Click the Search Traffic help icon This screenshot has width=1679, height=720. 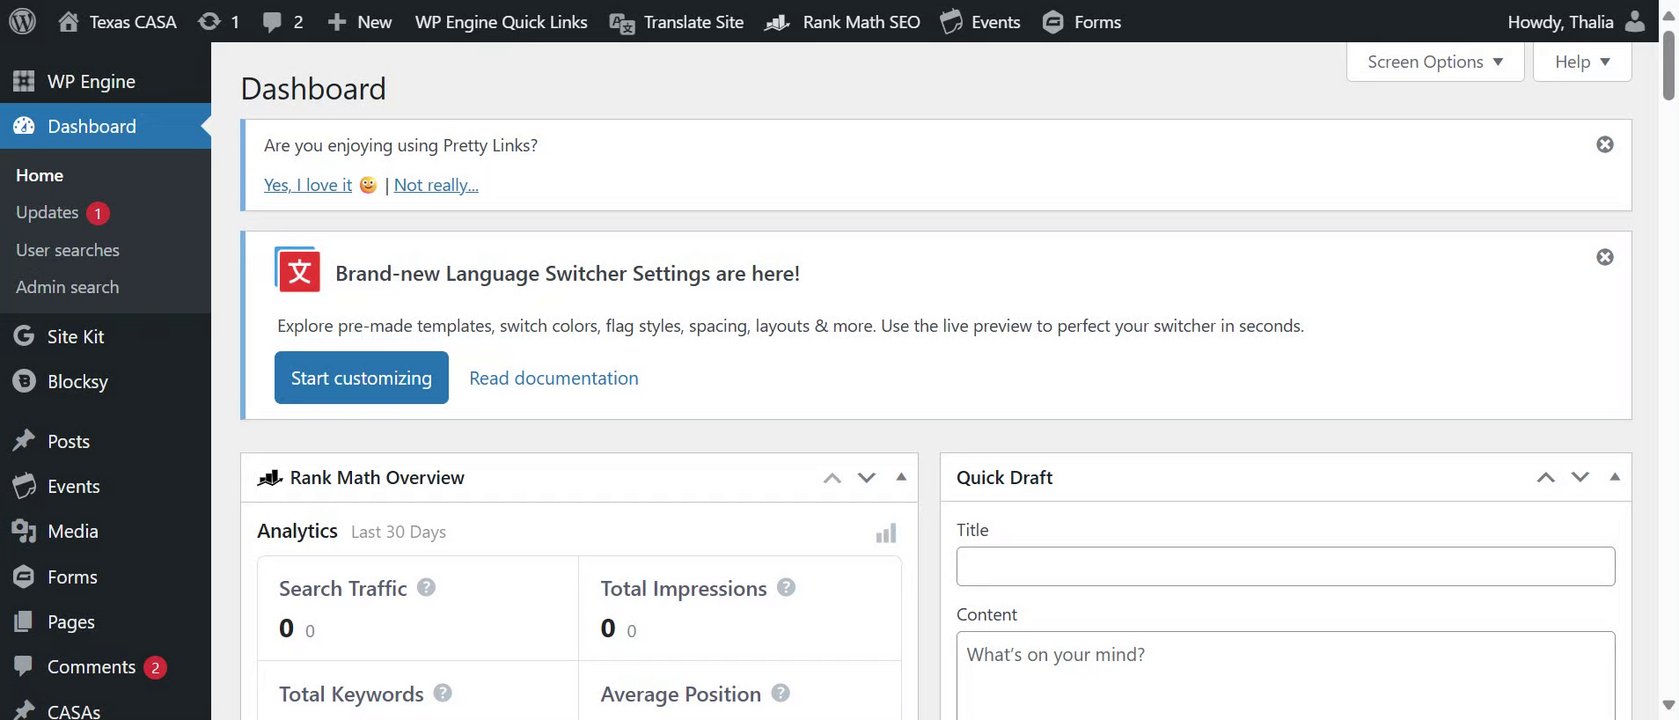coord(426,588)
